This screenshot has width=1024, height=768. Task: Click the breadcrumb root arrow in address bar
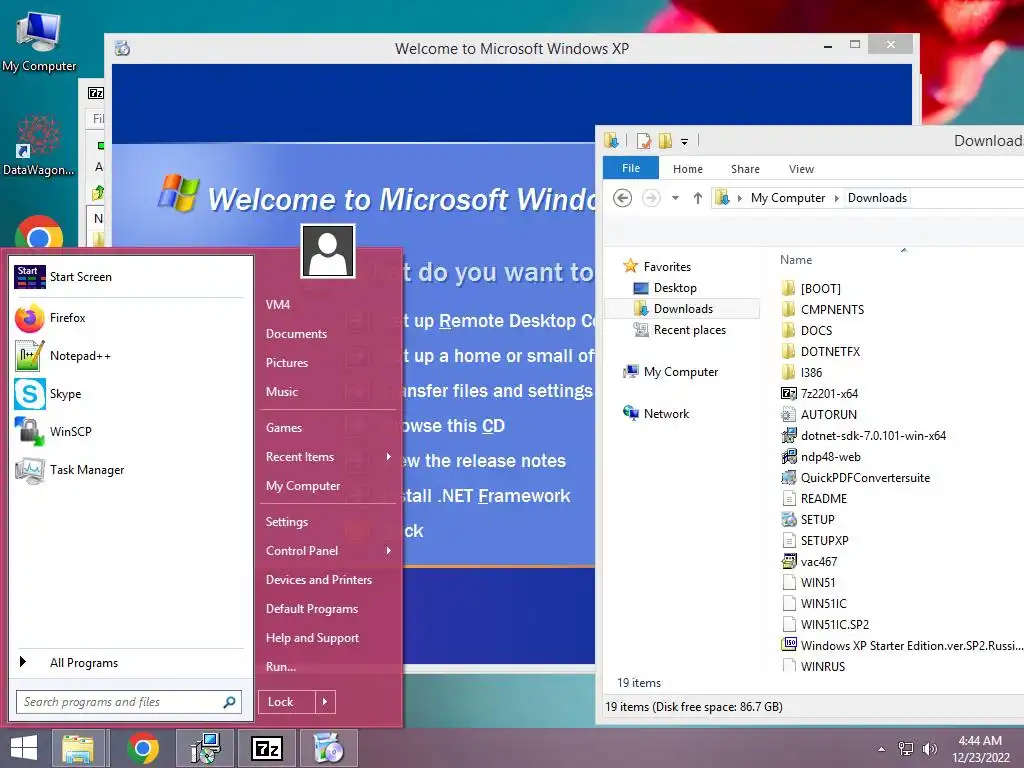click(x=739, y=198)
